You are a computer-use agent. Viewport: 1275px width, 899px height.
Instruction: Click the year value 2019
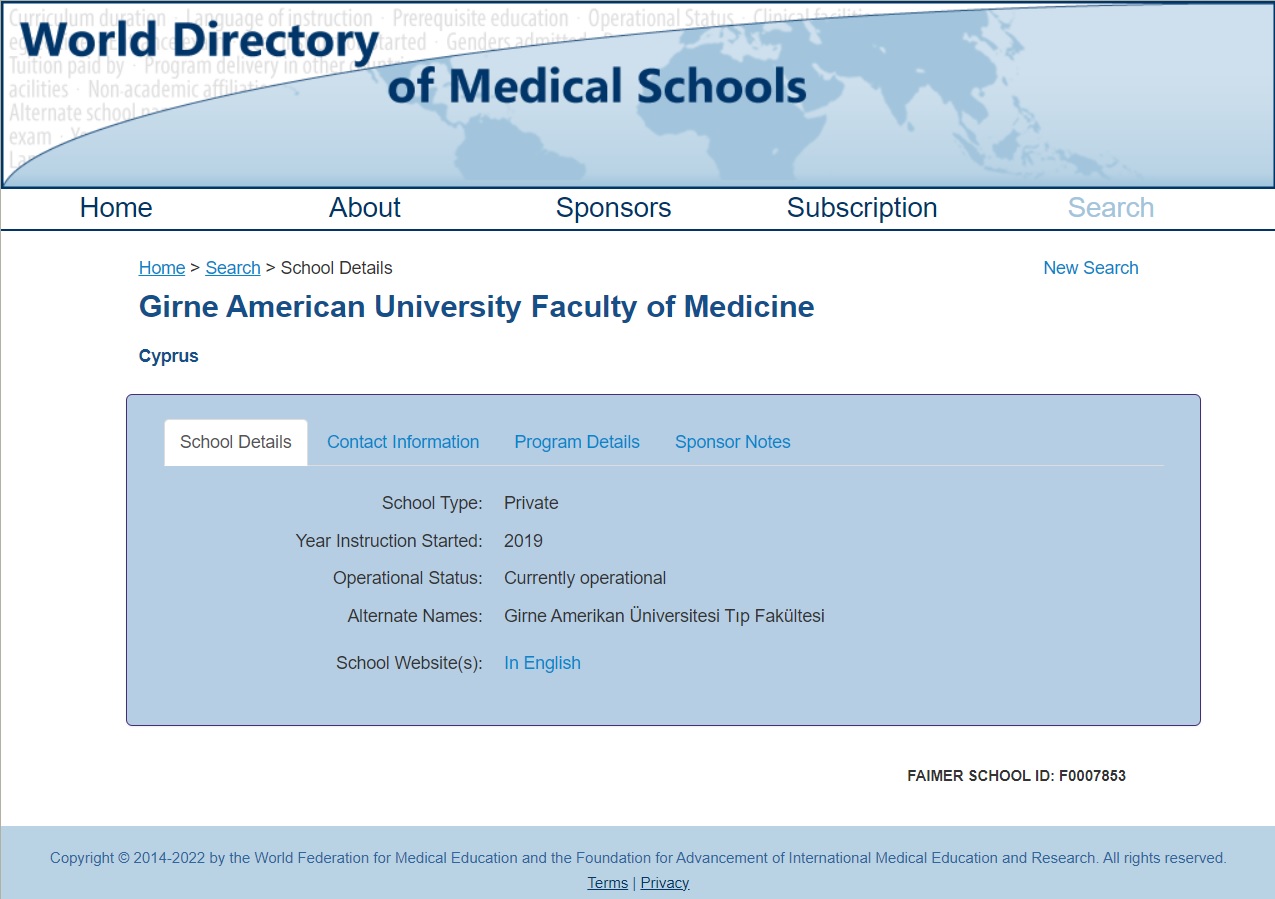(523, 541)
